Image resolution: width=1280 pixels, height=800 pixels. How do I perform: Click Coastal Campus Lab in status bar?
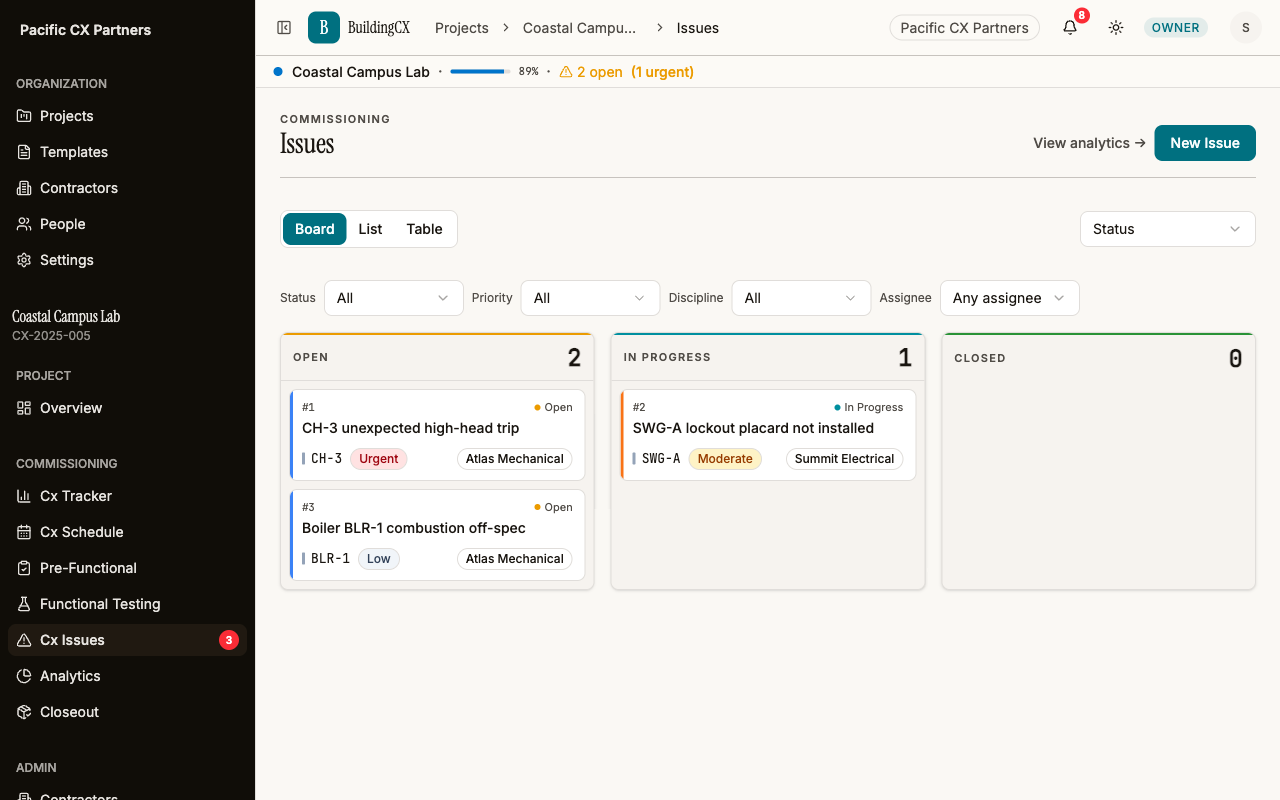(x=361, y=72)
